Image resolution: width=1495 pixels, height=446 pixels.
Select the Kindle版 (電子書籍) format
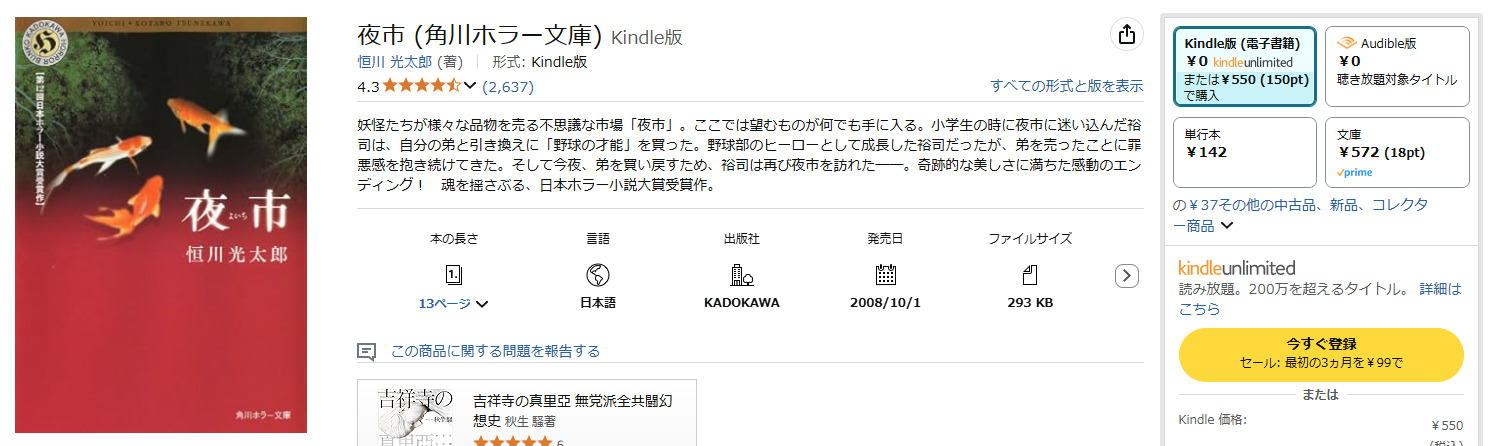click(x=1244, y=66)
